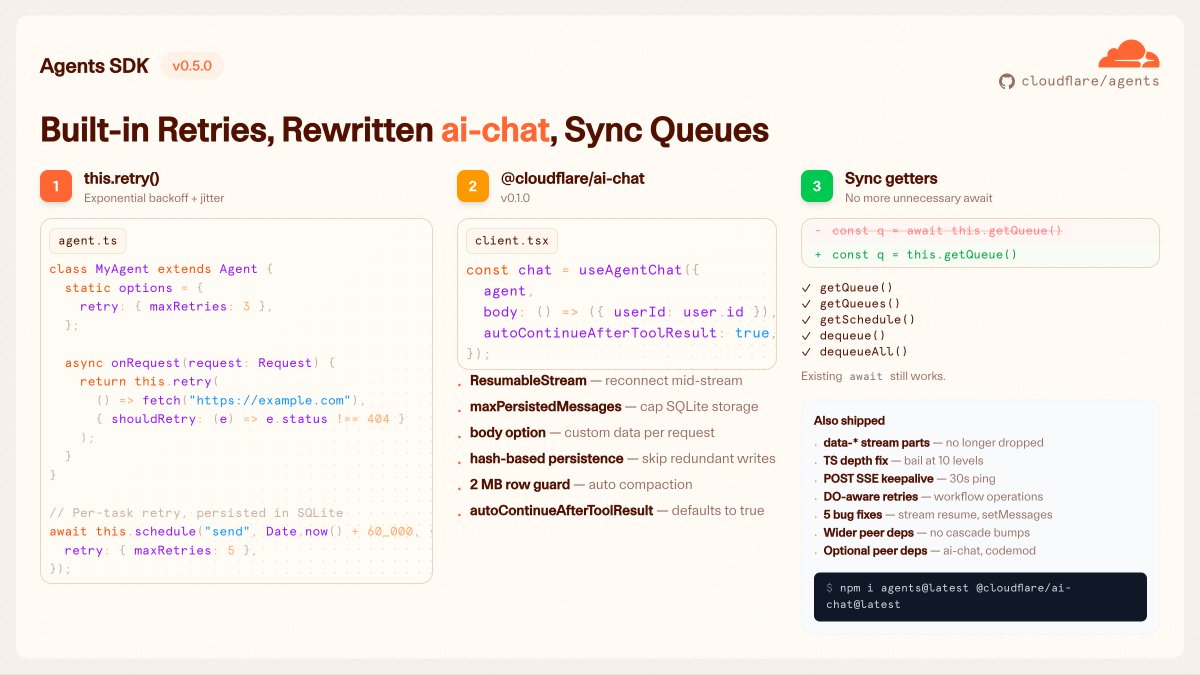Click the removed diff line with await this.getQueue()
This screenshot has width=1200, height=675.
click(980, 231)
